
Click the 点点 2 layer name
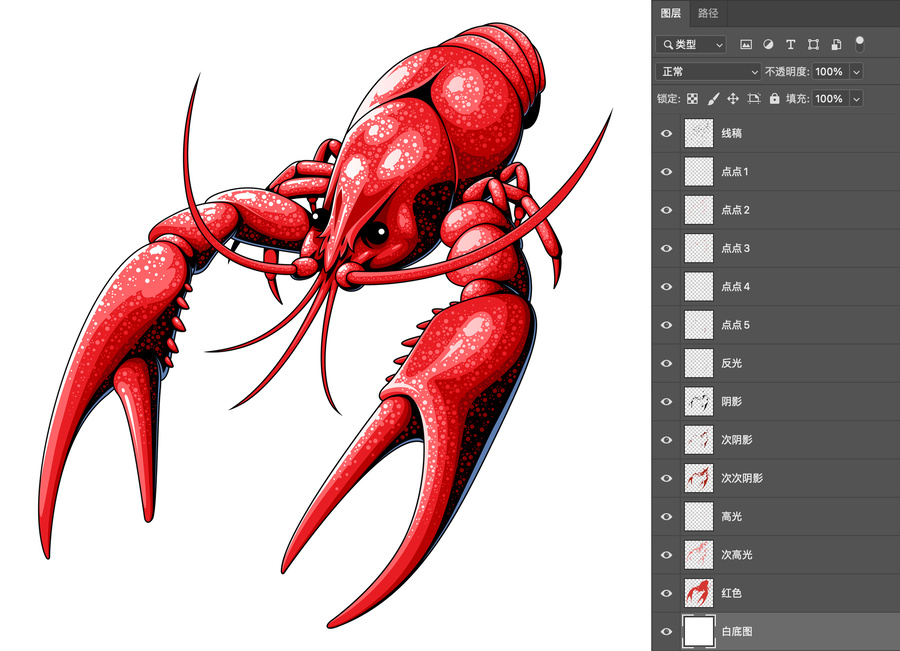(735, 210)
